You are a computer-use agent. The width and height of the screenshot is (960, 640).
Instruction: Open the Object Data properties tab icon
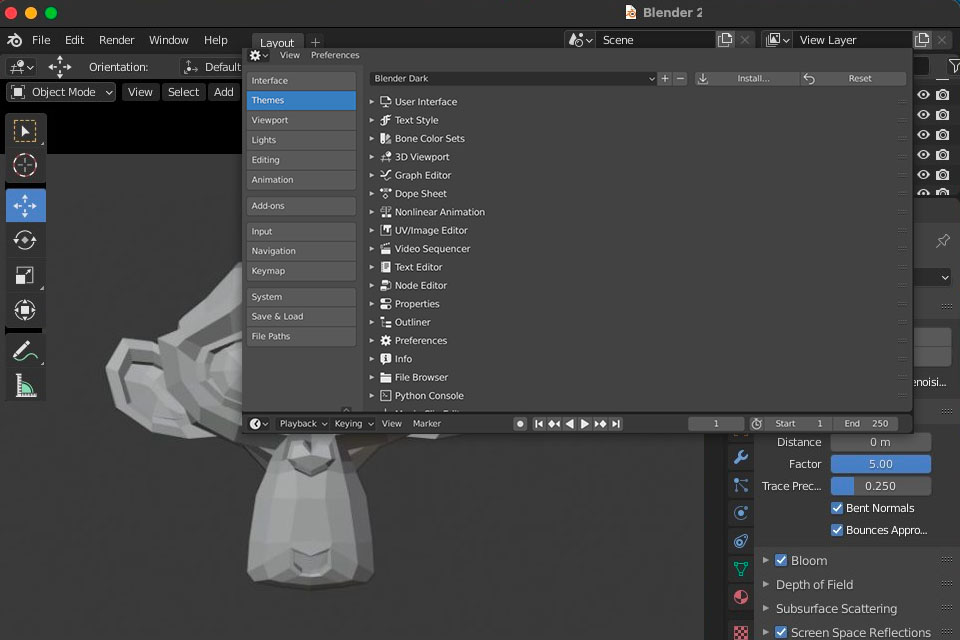(x=741, y=569)
